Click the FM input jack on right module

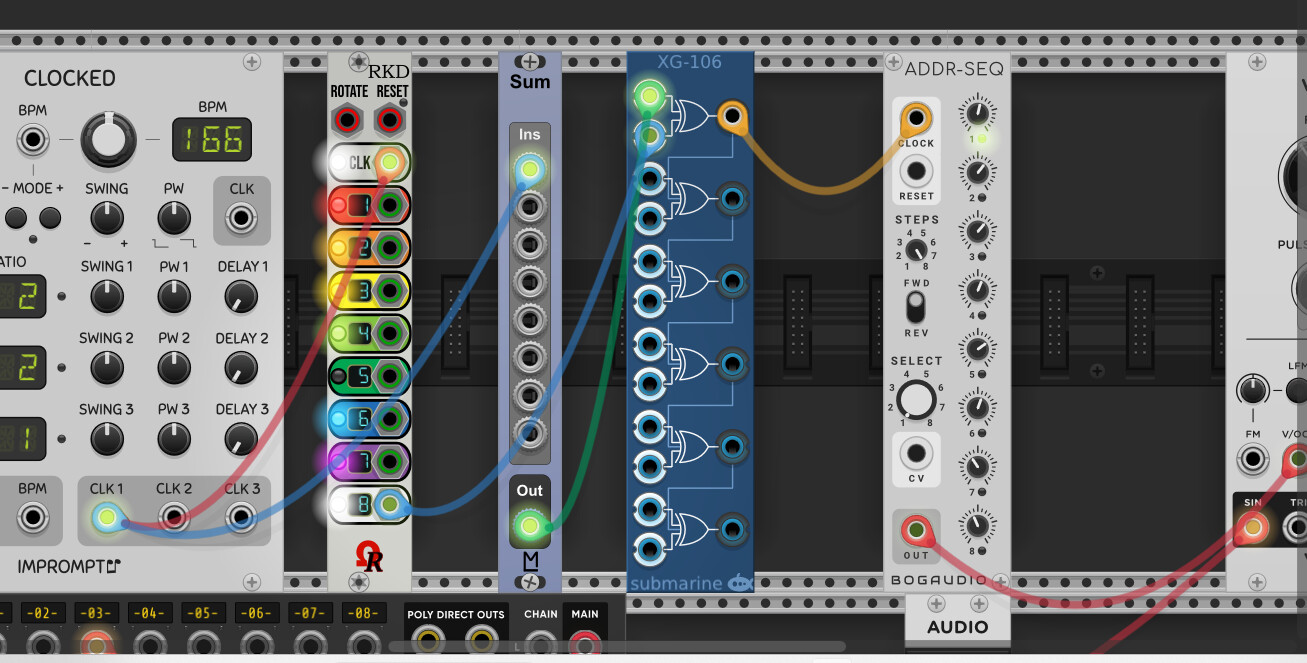[1252, 460]
